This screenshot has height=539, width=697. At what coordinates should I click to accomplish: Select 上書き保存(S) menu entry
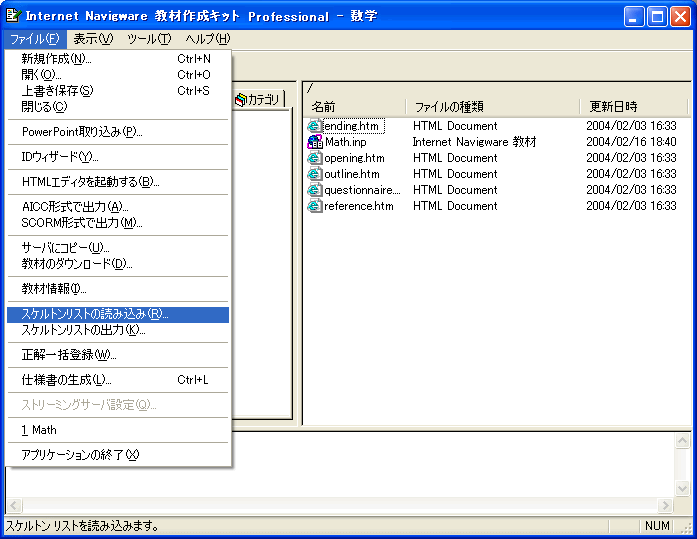click(118, 91)
